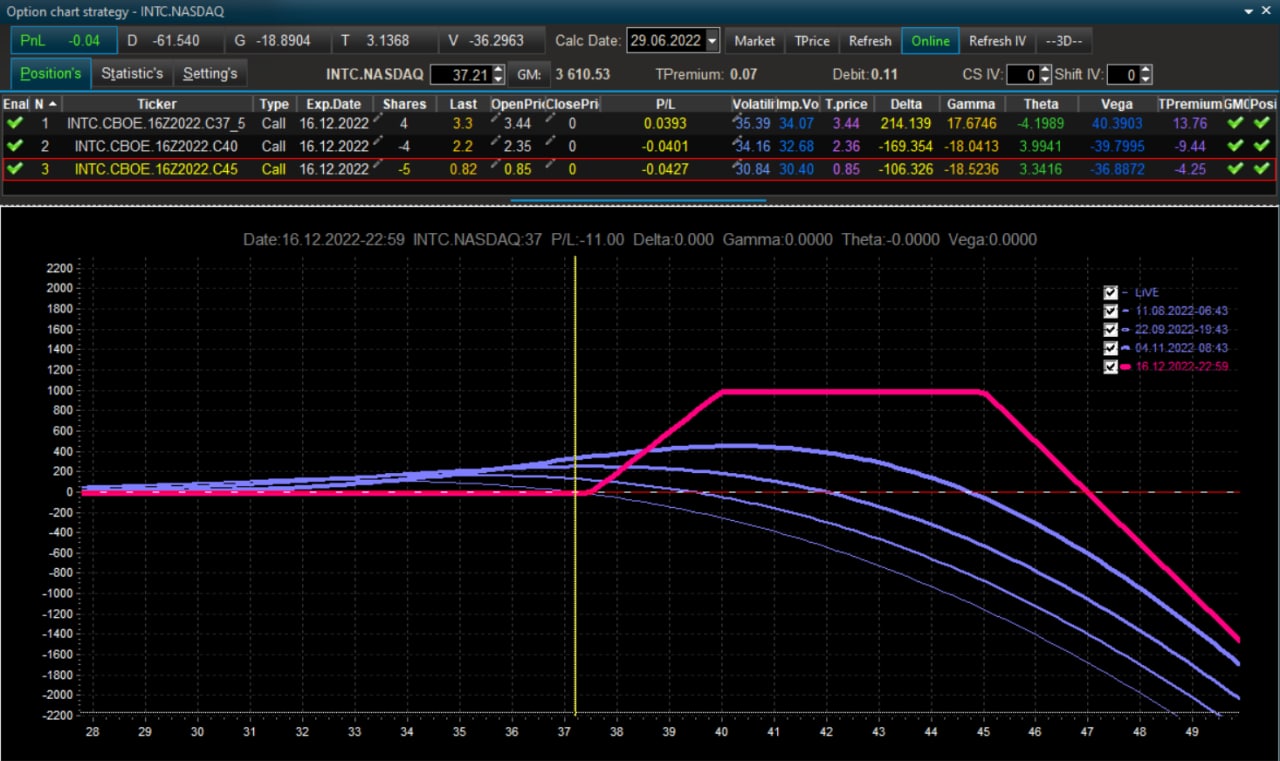Viewport: 1280px width, 761px height.
Task: Click volatility edit pencil for C37_5 row
Action: coord(737,118)
